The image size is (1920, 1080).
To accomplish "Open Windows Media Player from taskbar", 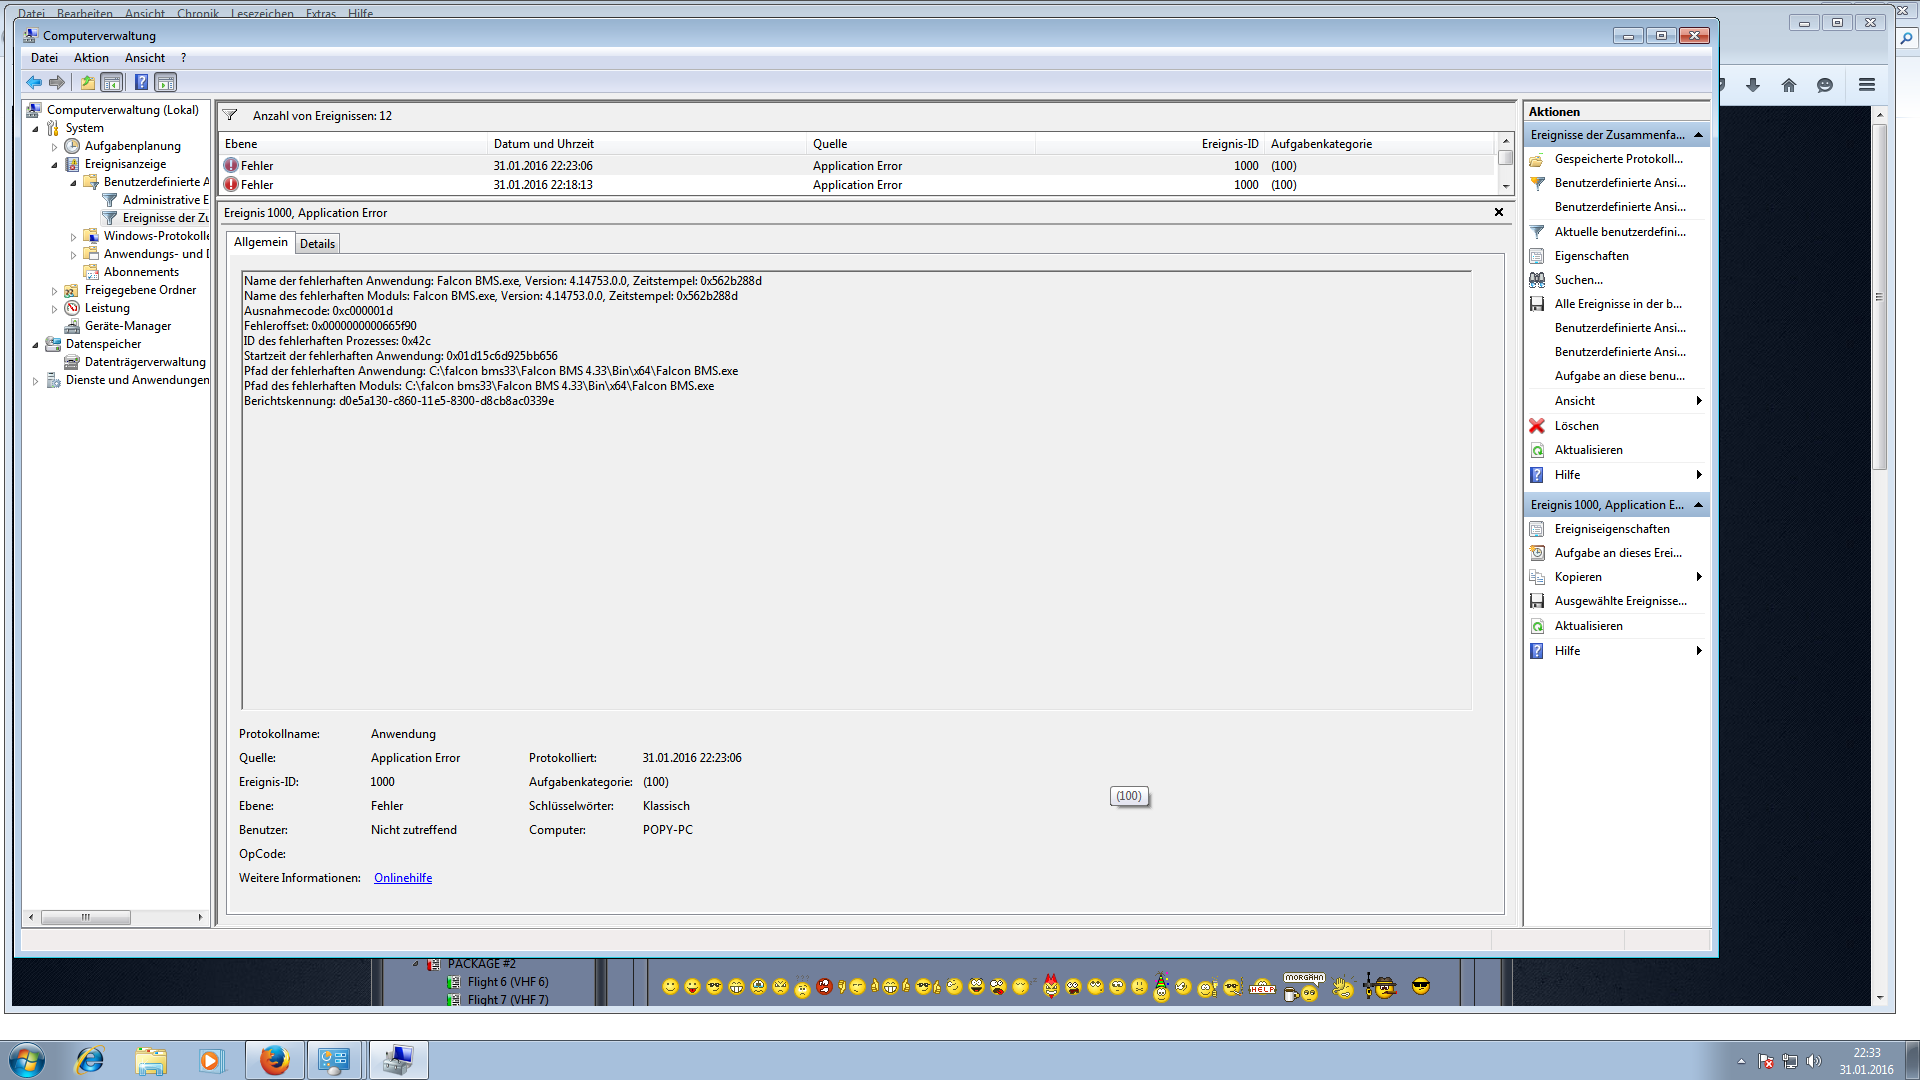I will pos(211,1060).
